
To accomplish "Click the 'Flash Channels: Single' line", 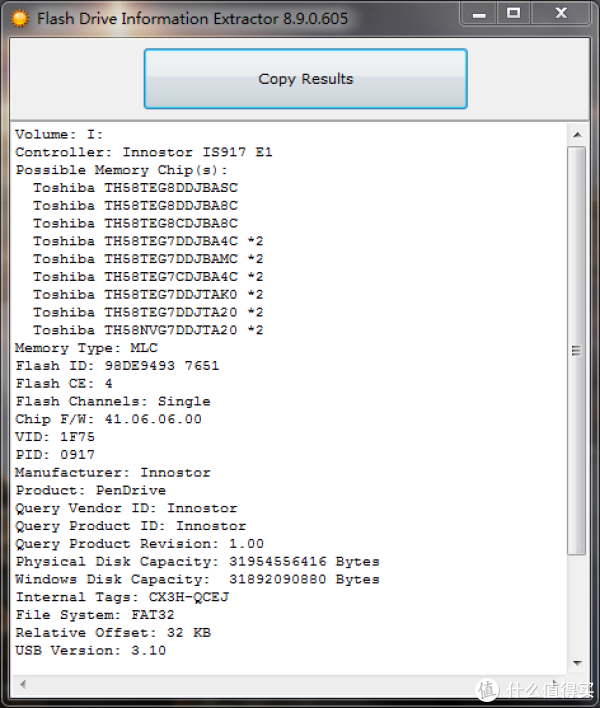I will coord(113,401).
